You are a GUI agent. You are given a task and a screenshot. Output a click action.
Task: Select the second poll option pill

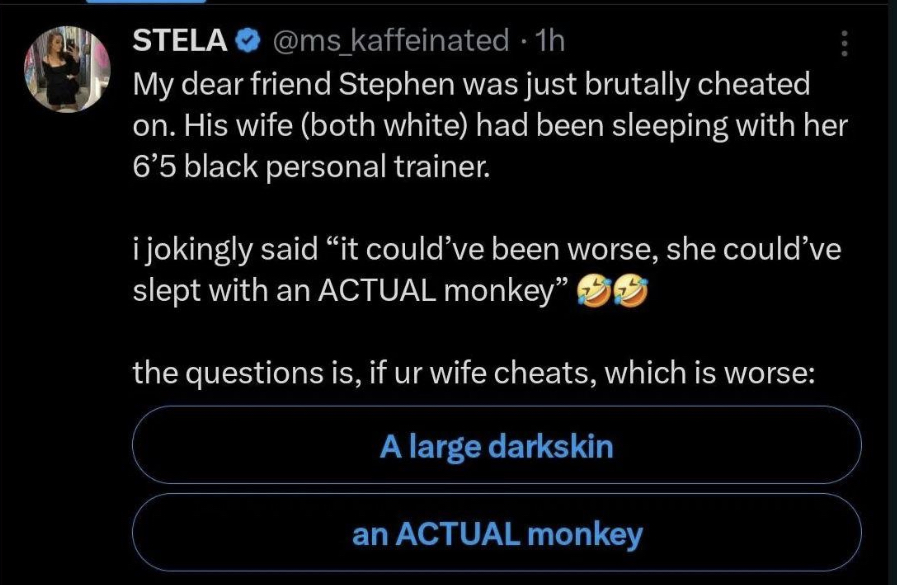coord(496,533)
